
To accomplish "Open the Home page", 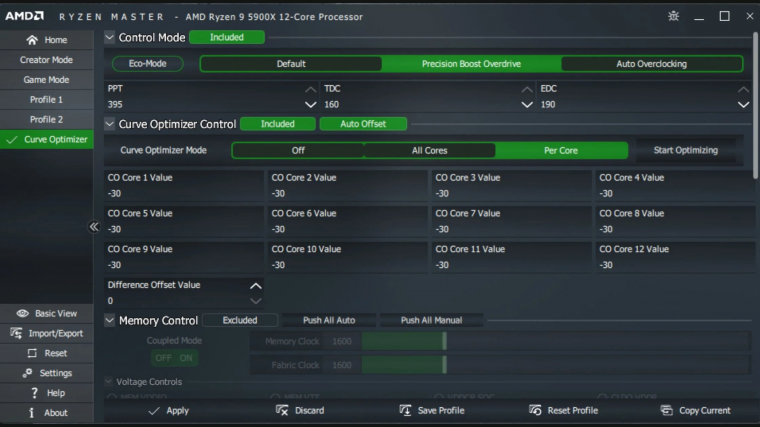I will 47,40.
